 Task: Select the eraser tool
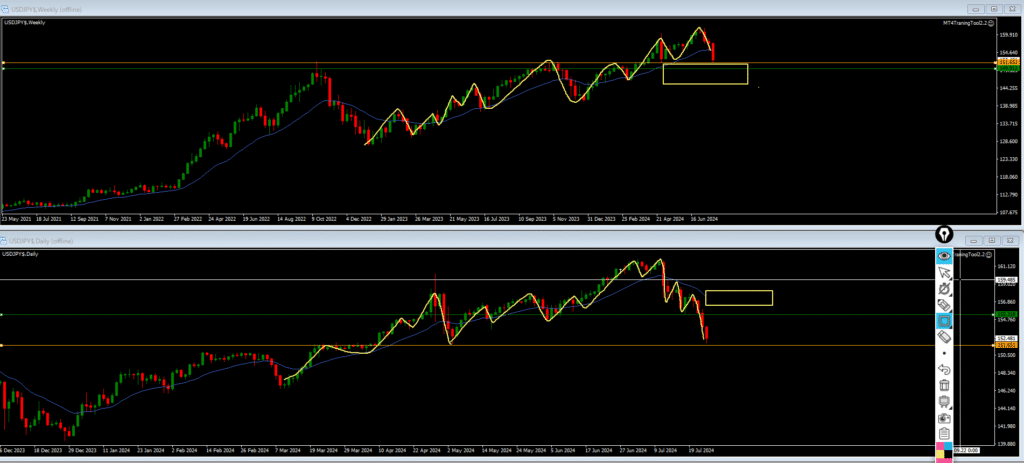pos(944,338)
